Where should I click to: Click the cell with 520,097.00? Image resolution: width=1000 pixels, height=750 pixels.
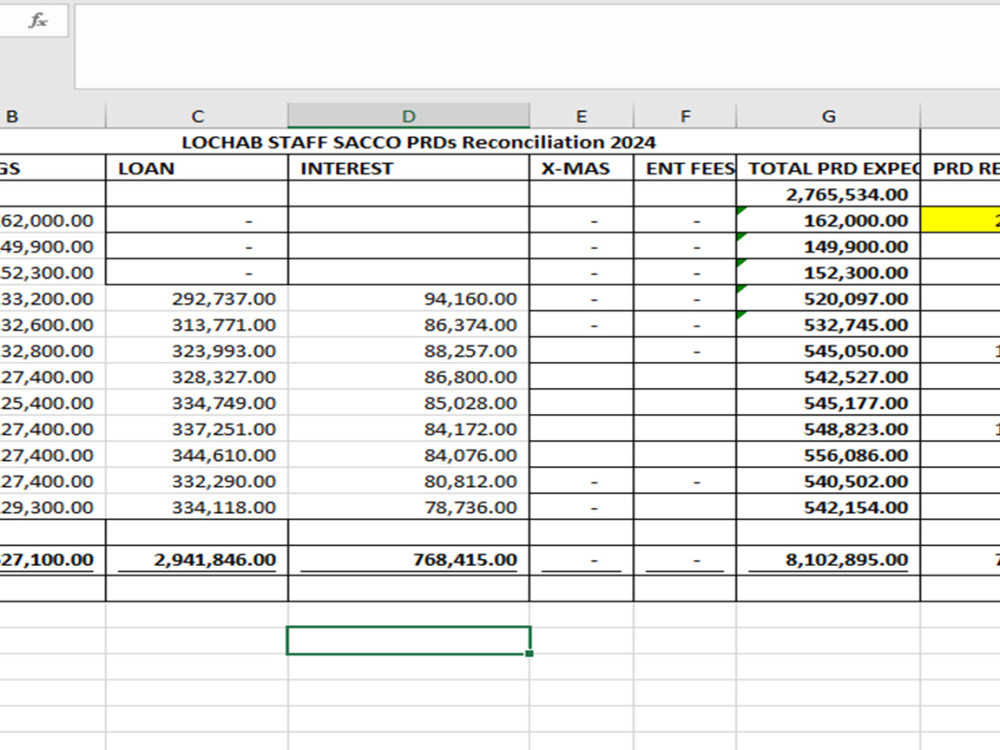click(828, 298)
